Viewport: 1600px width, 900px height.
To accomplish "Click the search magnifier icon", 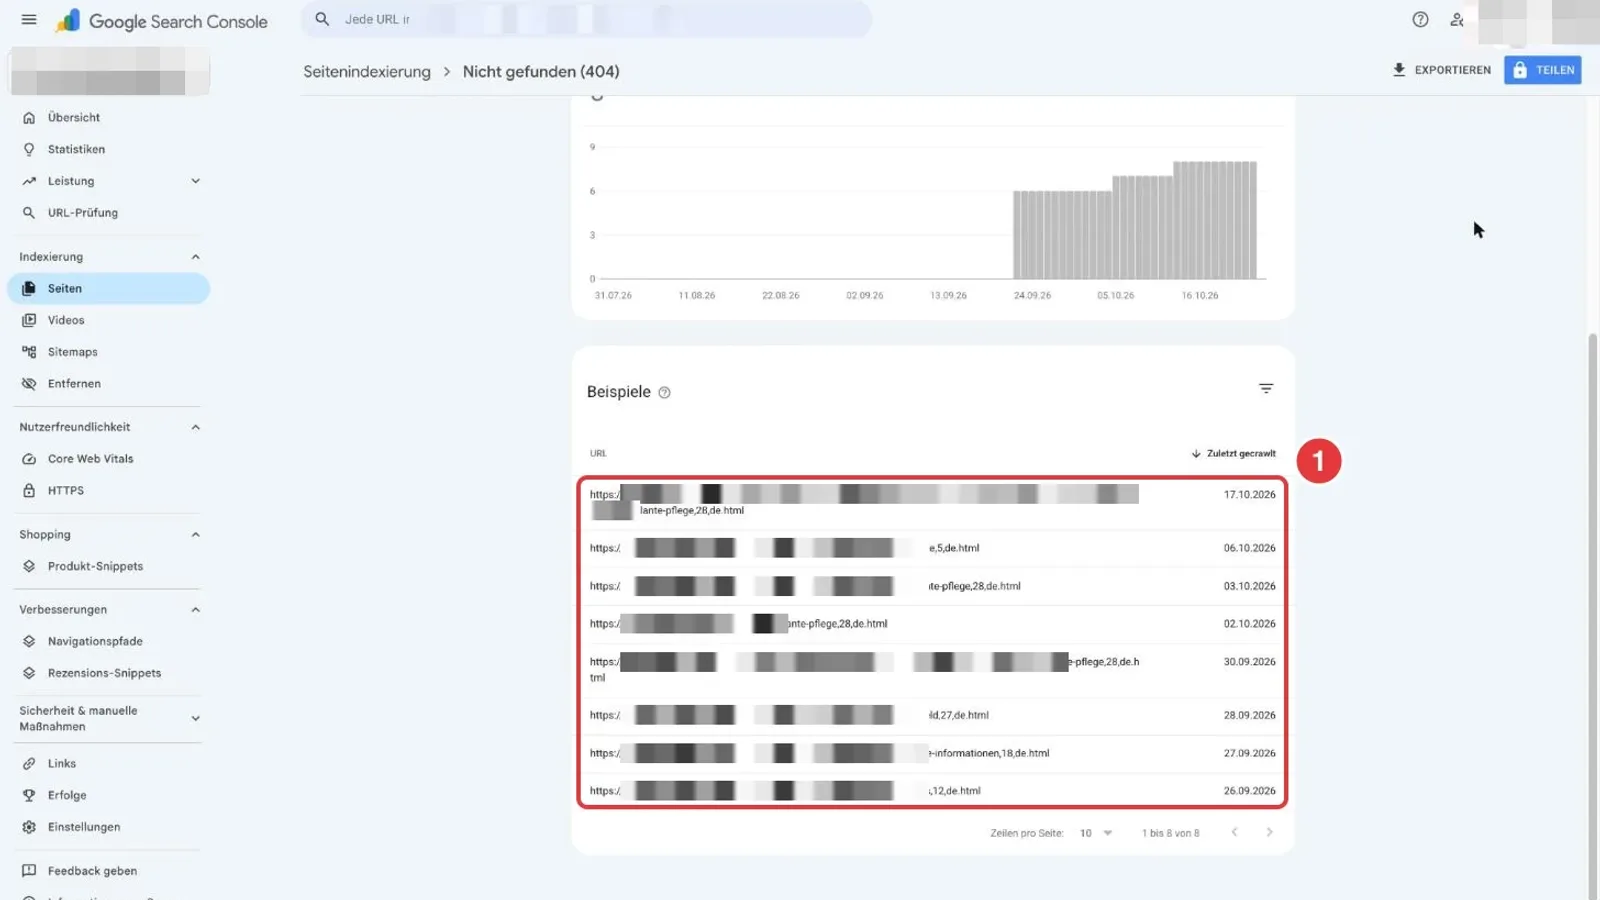I will 322,19.
